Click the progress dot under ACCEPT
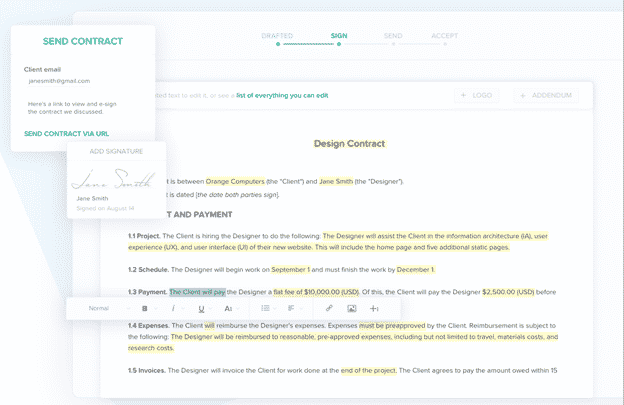The width and height of the screenshot is (624, 405). [445, 44]
